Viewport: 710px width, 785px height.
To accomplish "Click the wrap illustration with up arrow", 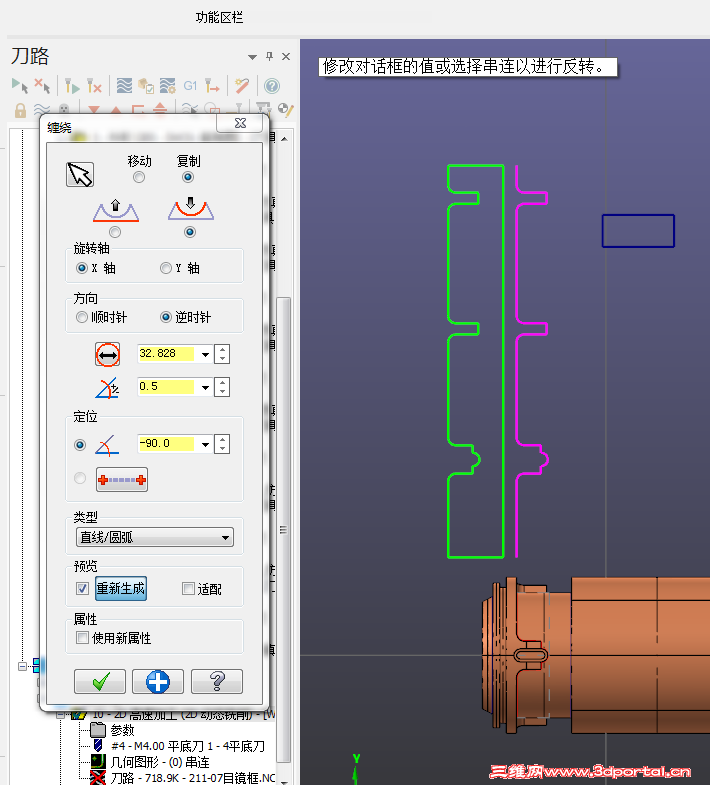I will click(116, 210).
